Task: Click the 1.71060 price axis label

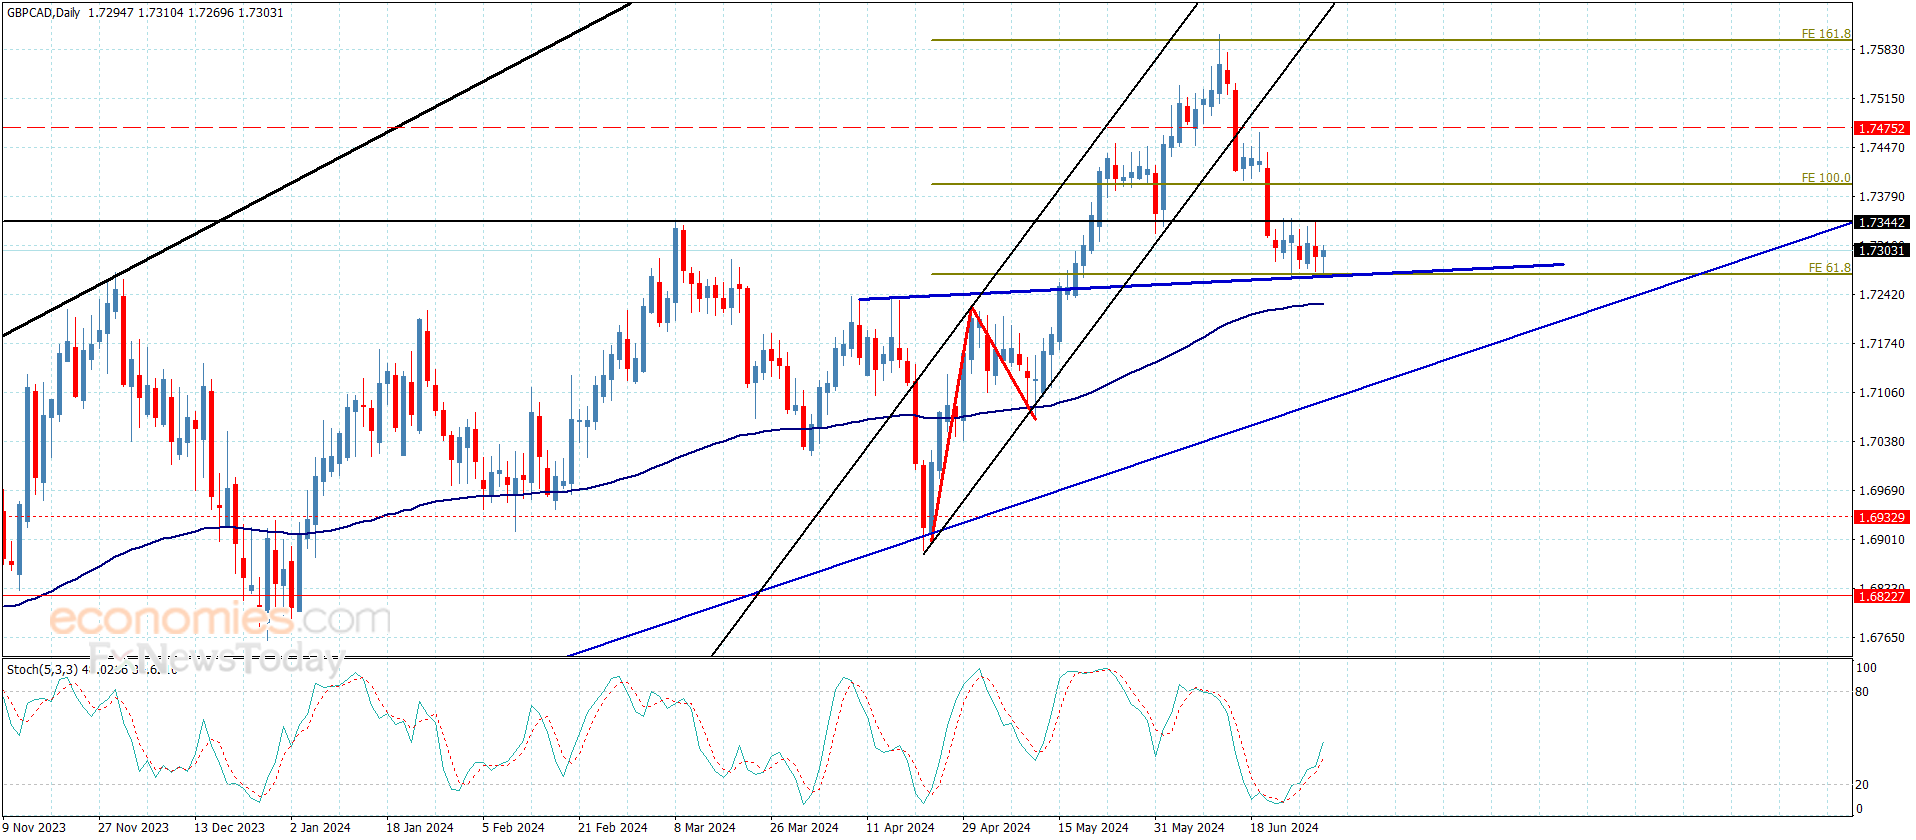Action: pos(1881,393)
